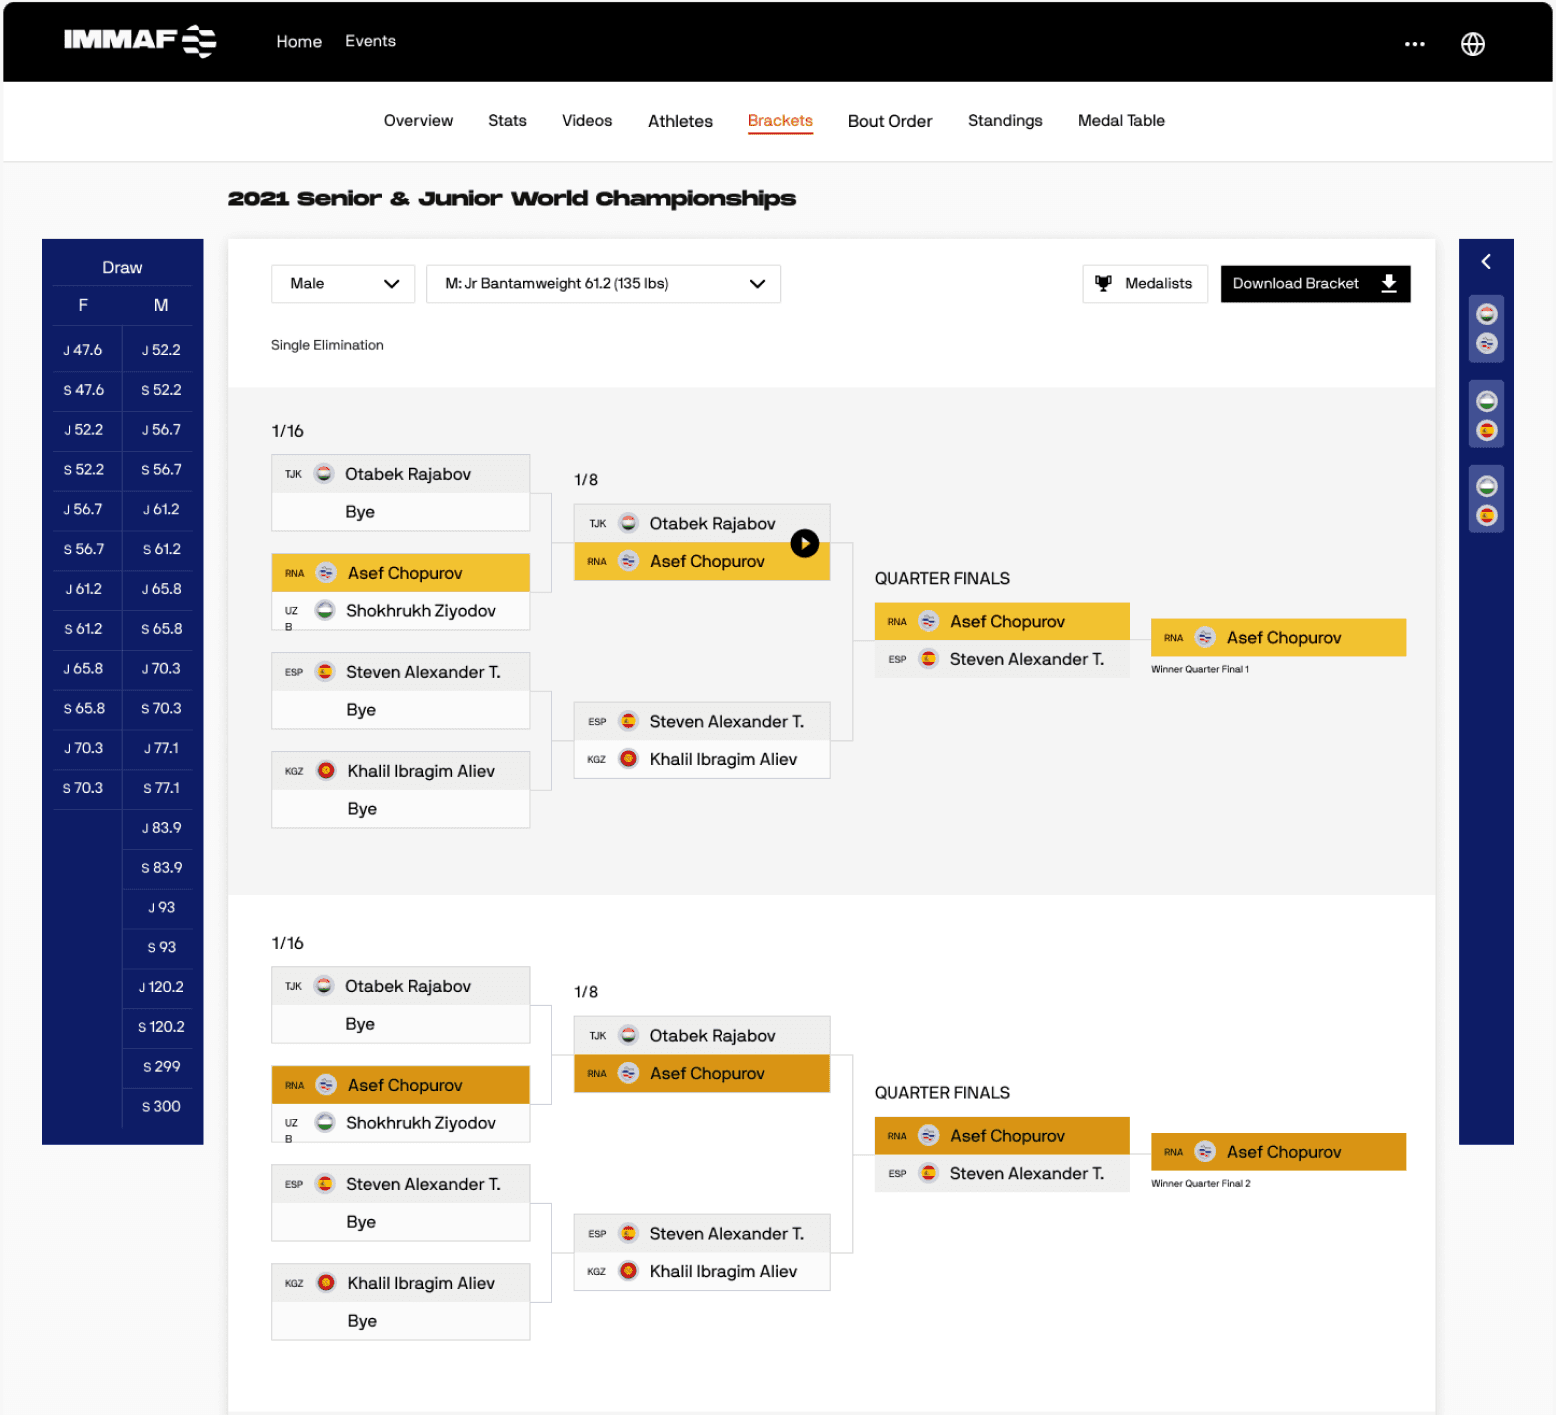Switch to the Medal Table tab
Image resolution: width=1556 pixels, height=1415 pixels.
[1121, 121]
